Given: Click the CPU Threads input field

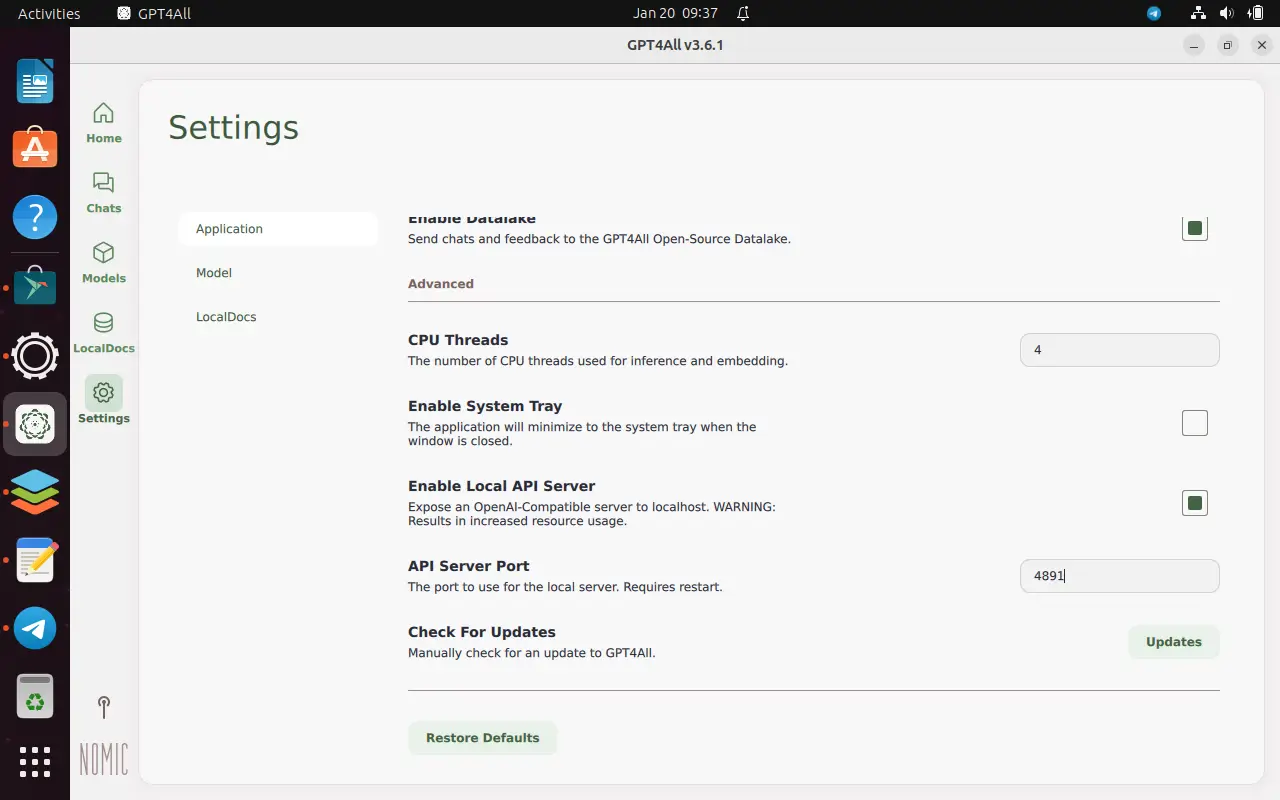Looking at the screenshot, I should click(1119, 350).
